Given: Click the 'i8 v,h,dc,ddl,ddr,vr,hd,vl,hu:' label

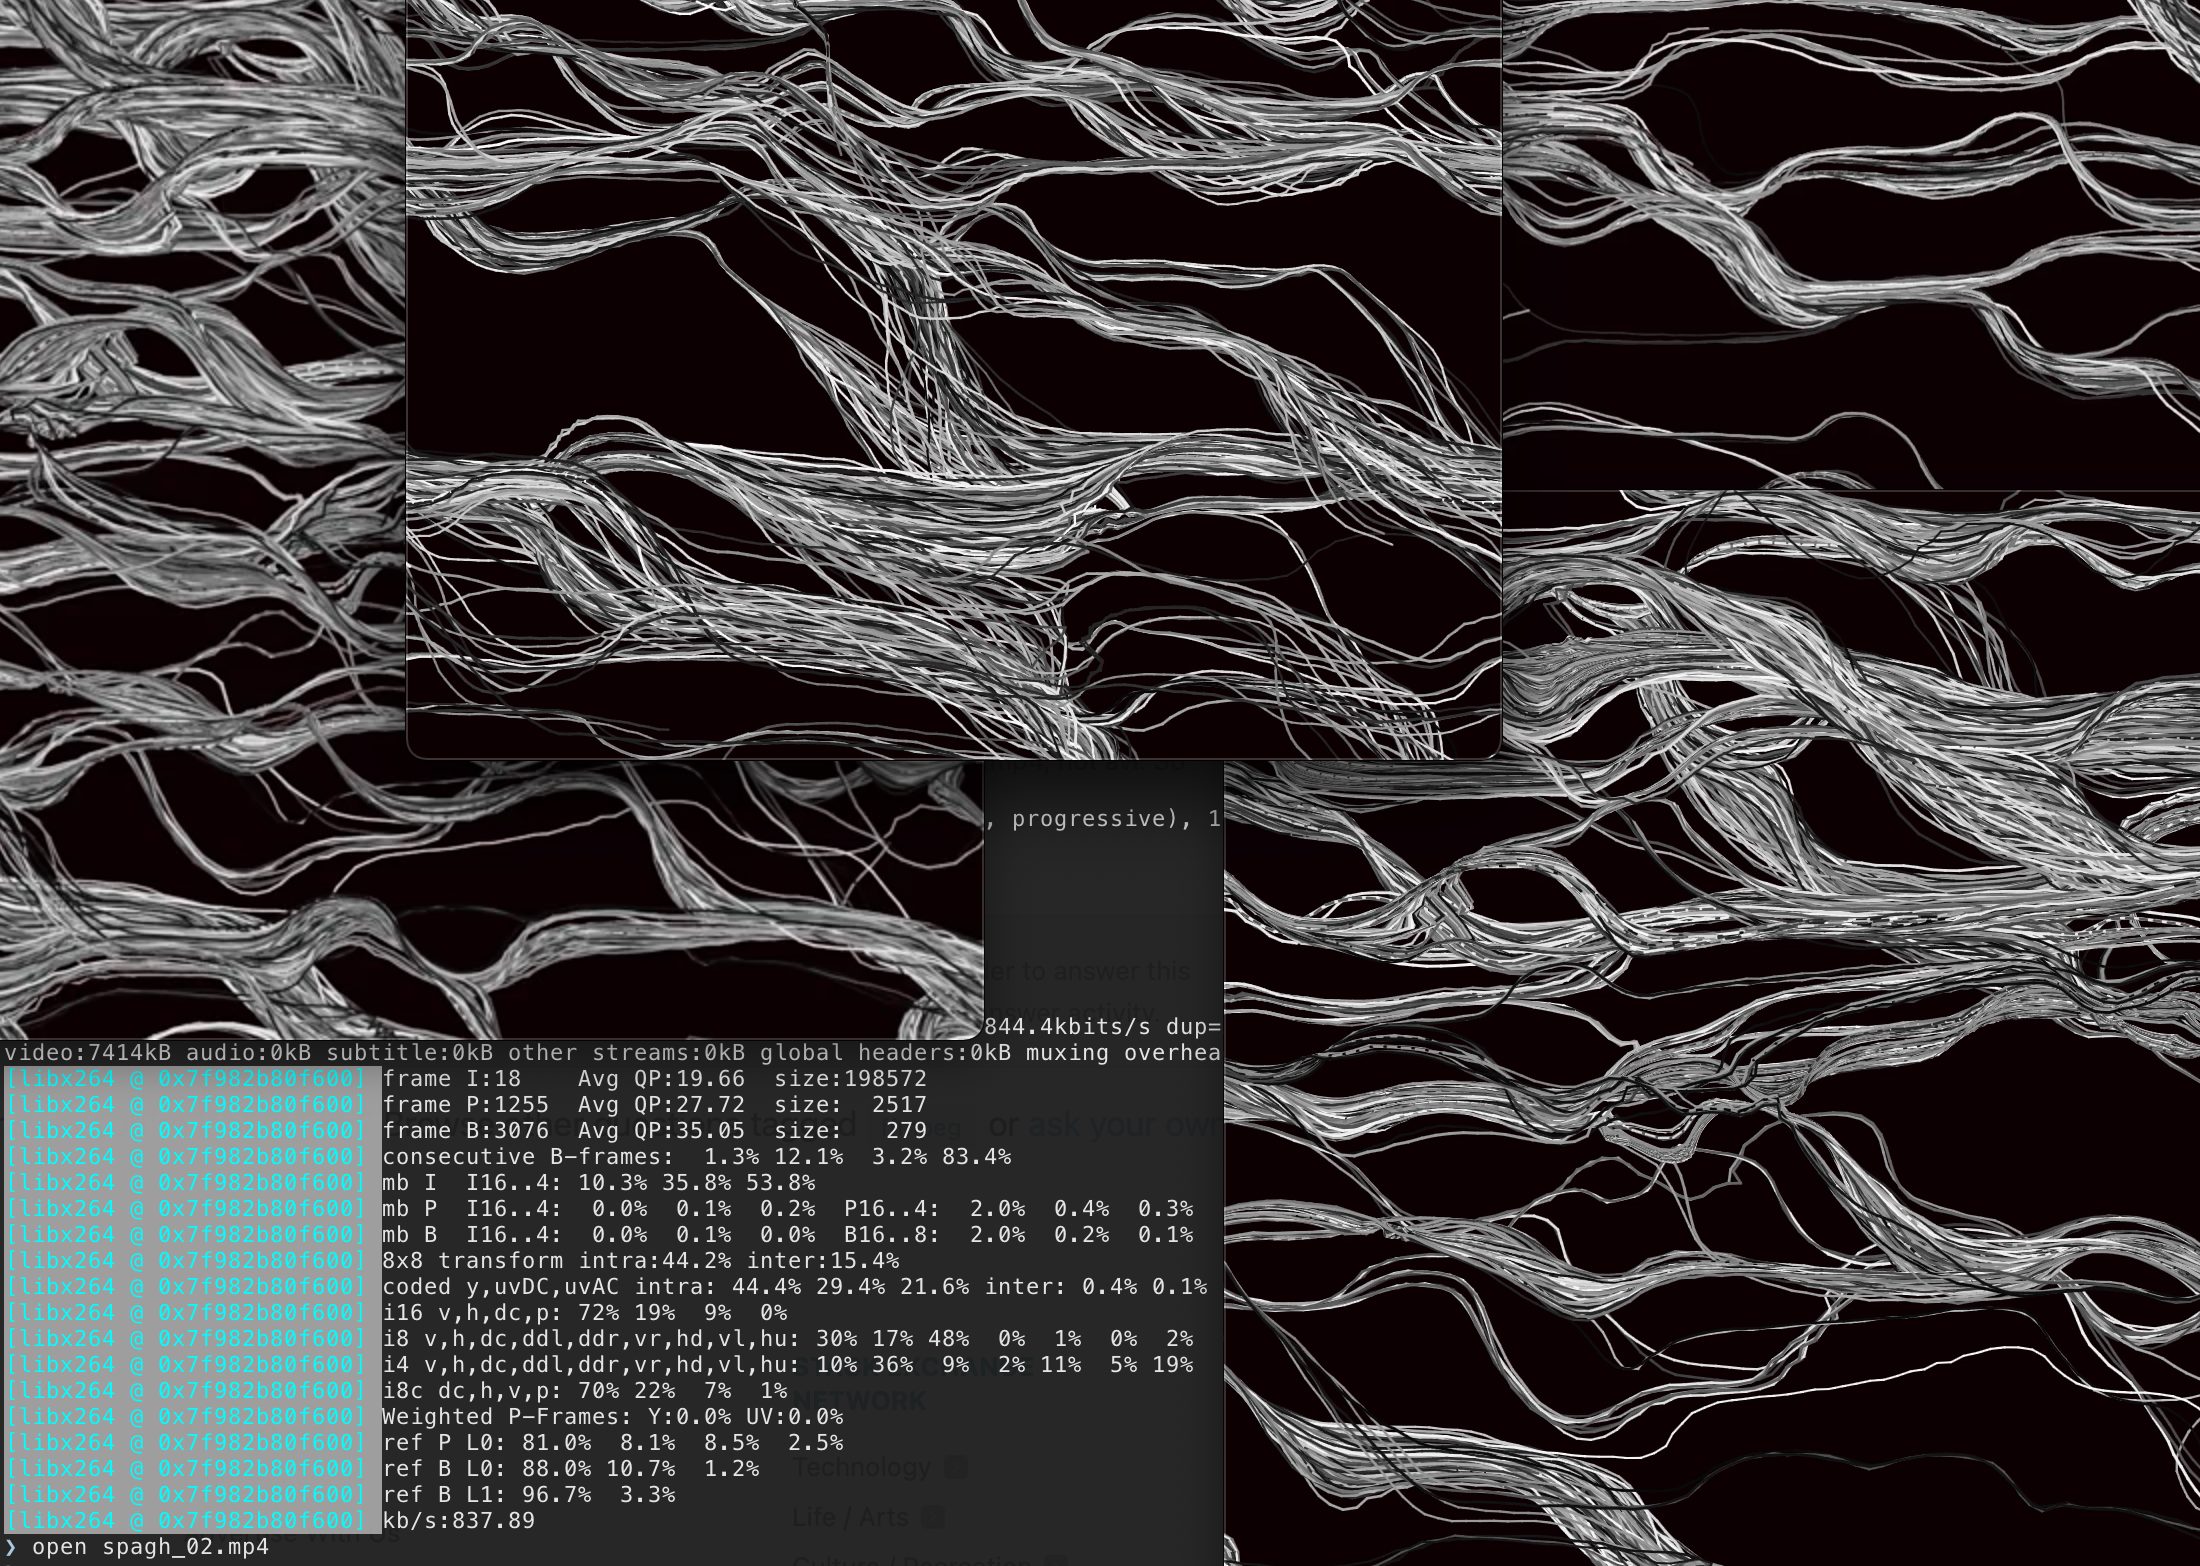Looking at the screenshot, I should click(592, 1339).
